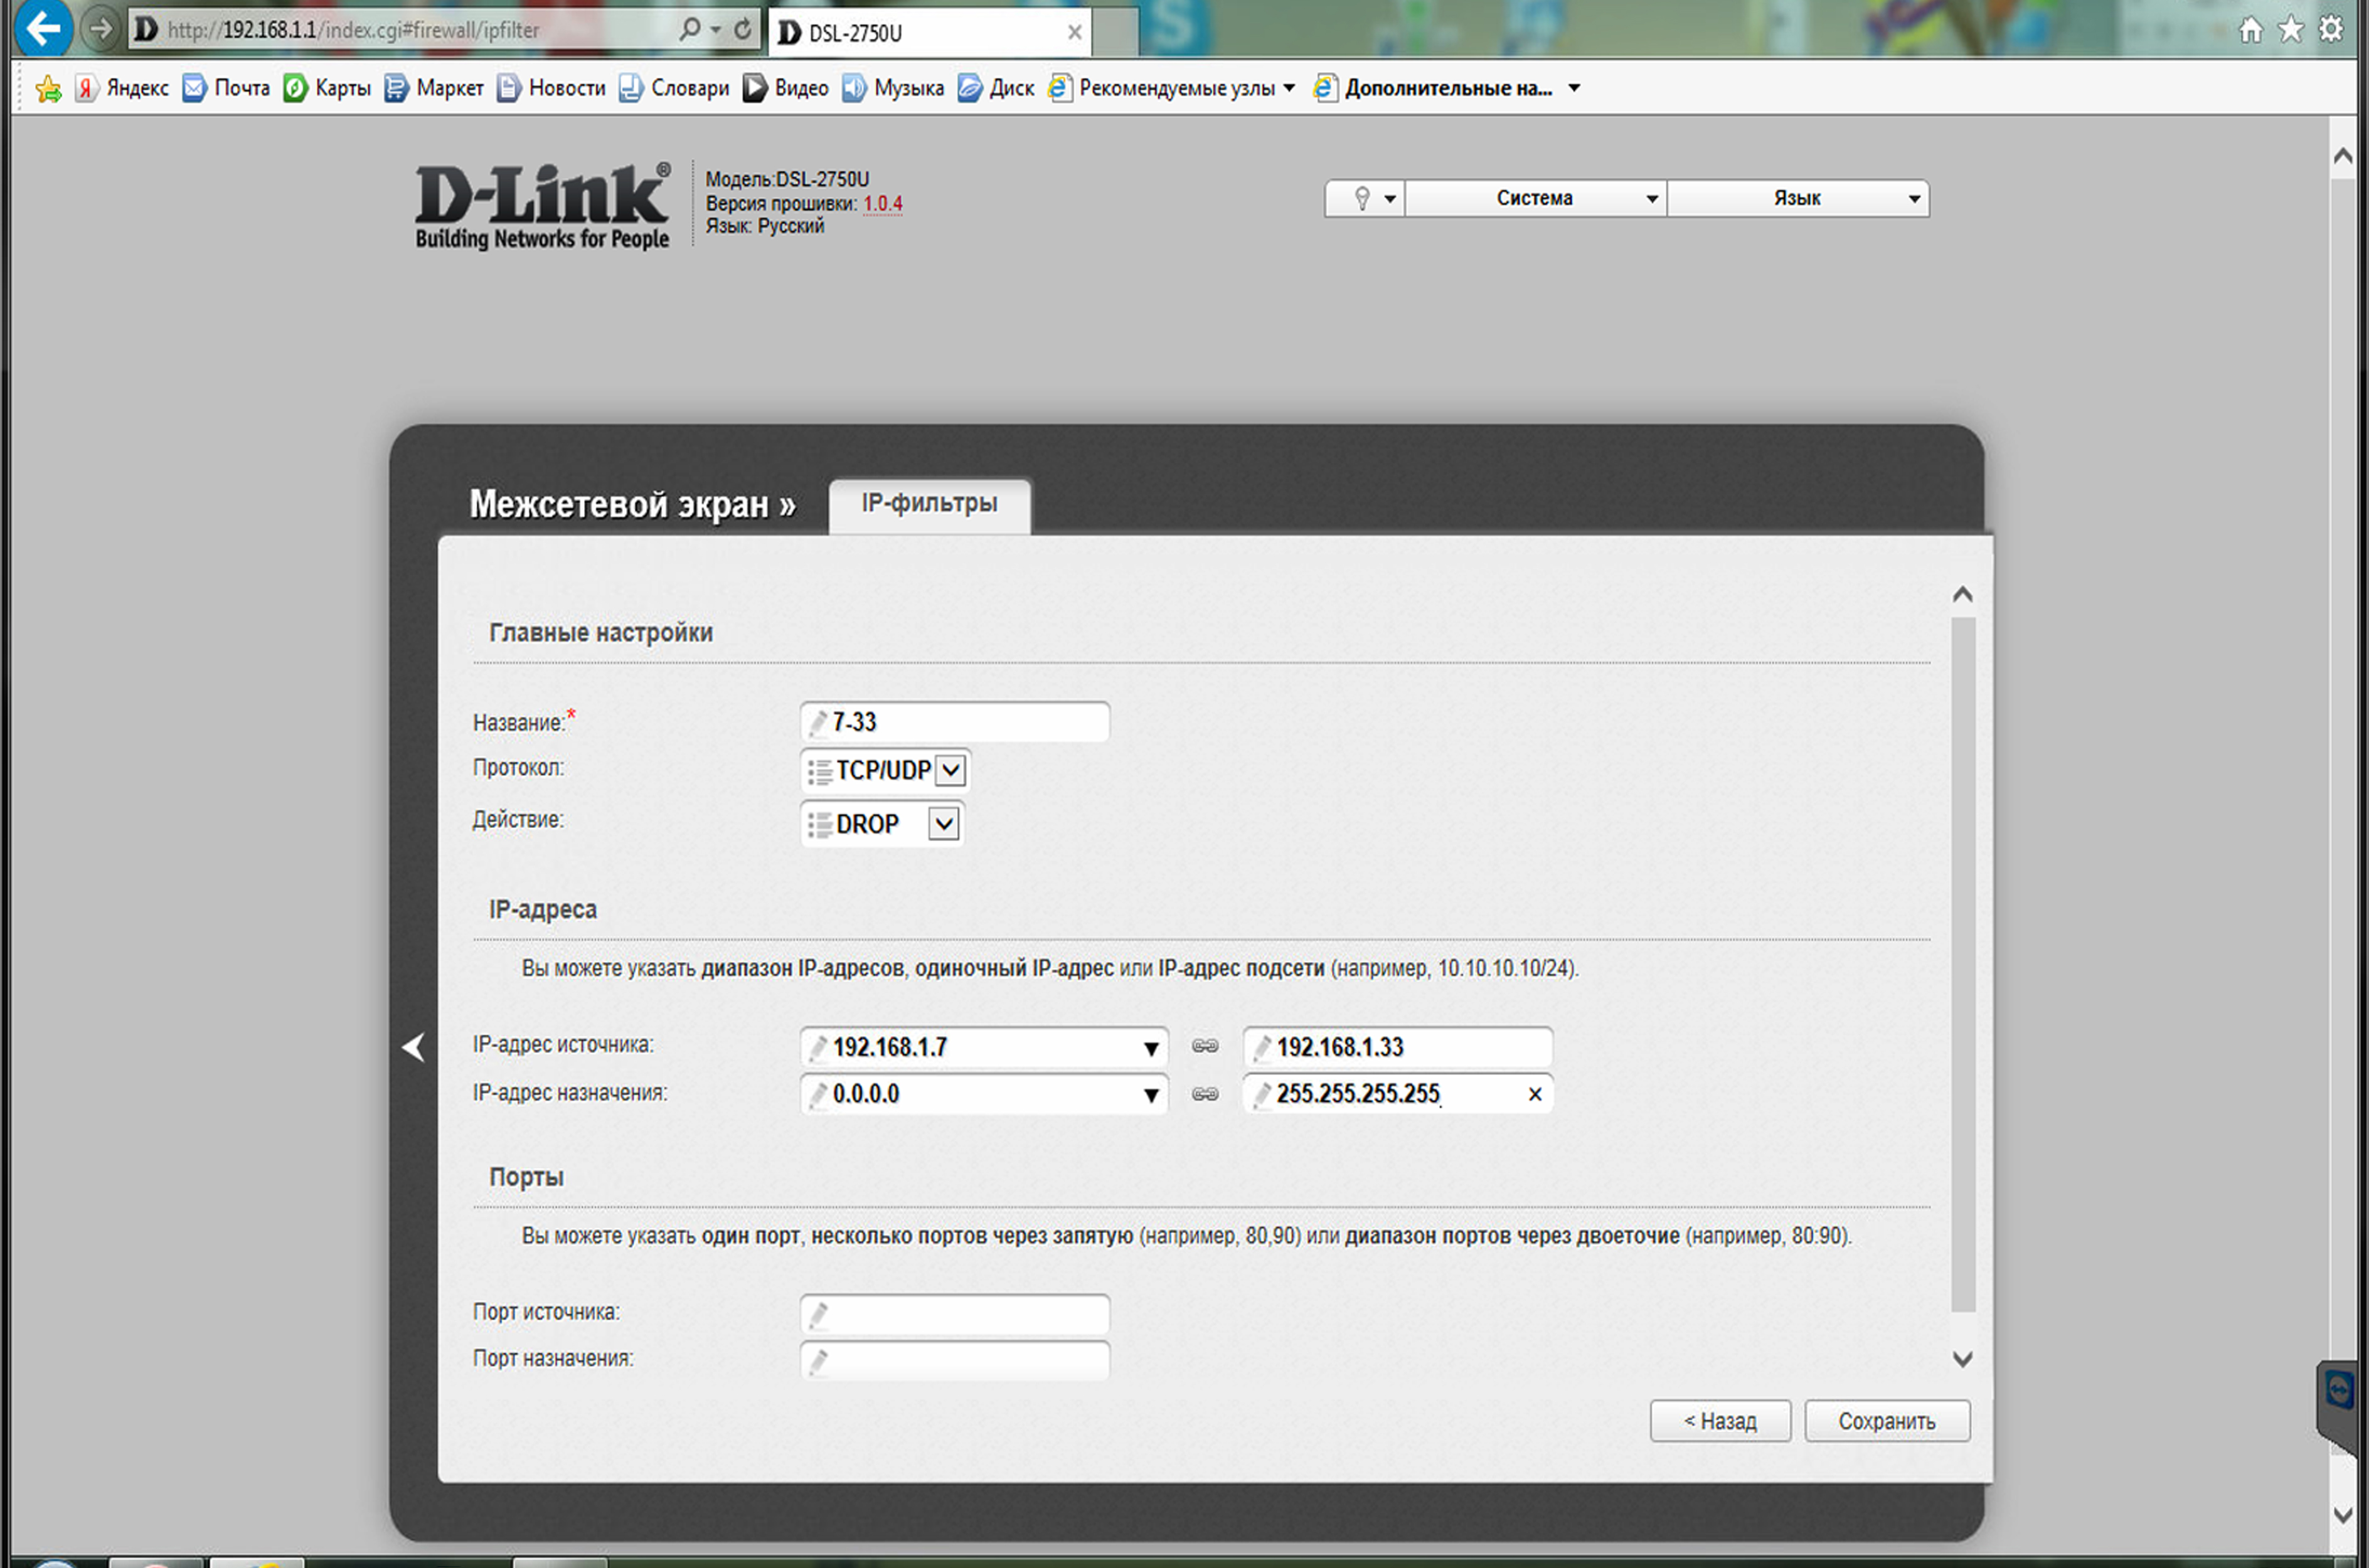Click the page refresh icon in address bar
Screen dimensions: 2369x1568
pyautogui.click(x=742, y=29)
